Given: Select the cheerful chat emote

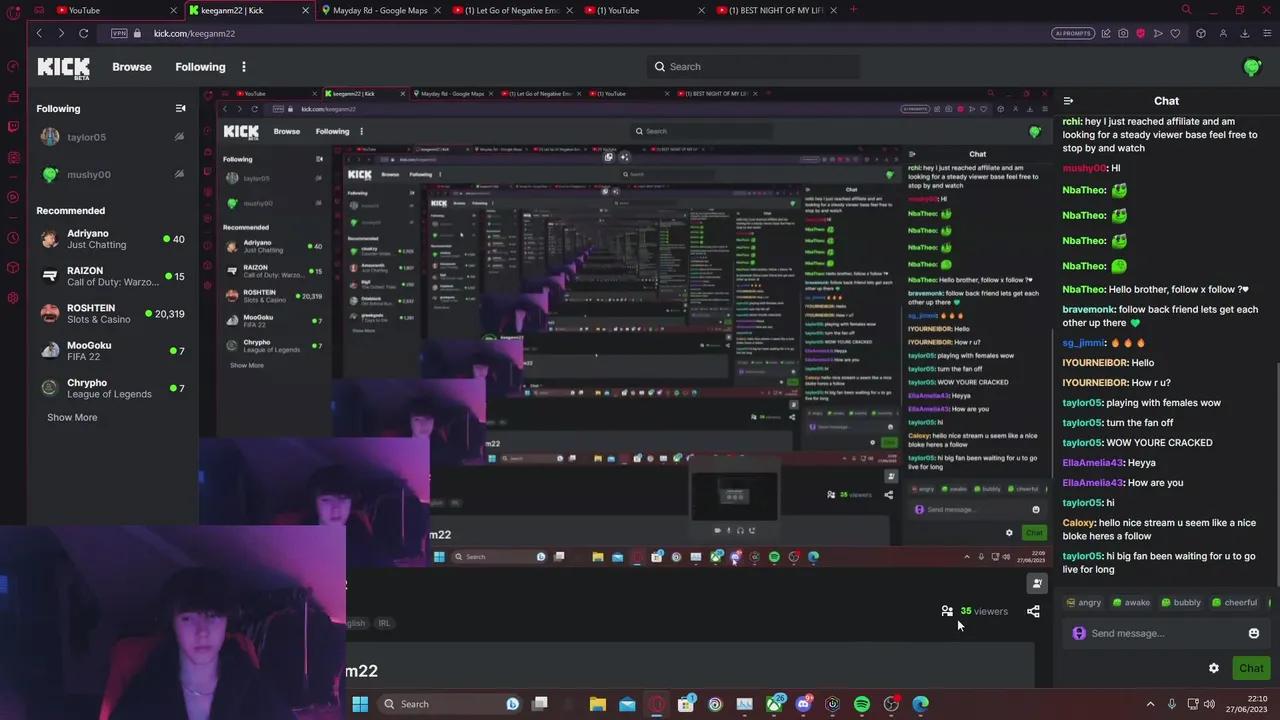Looking at the screenshot, I should [x=1234, y=603].
